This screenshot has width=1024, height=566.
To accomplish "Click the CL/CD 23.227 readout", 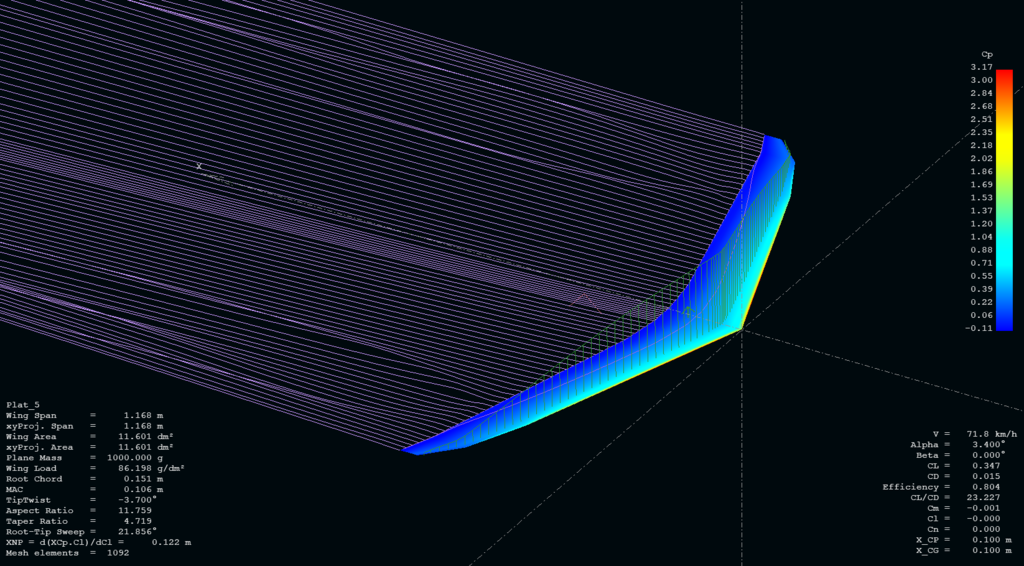I will tap(962, 497).
